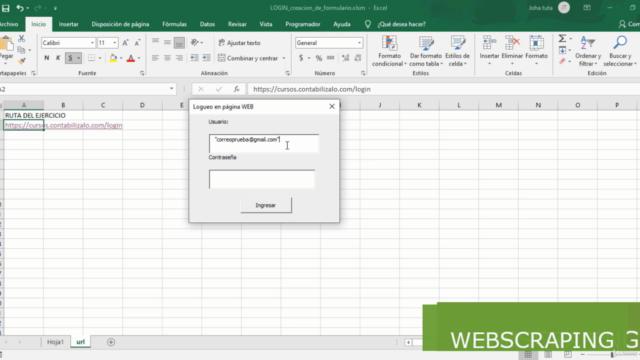Open the Programador tab
The image size is (640, 360).
[303, 24]
